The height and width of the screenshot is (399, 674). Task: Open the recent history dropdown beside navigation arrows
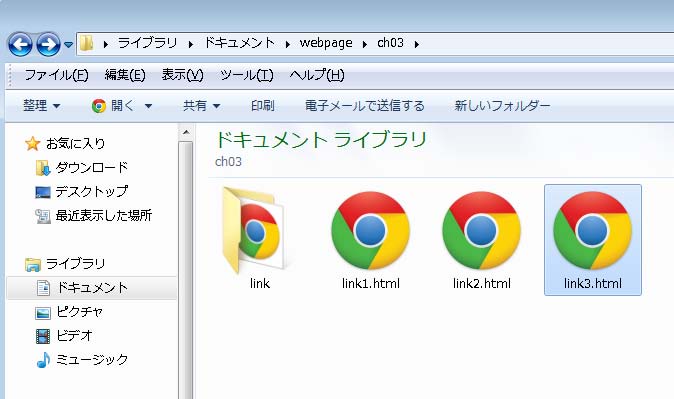[x=68, y=44]
